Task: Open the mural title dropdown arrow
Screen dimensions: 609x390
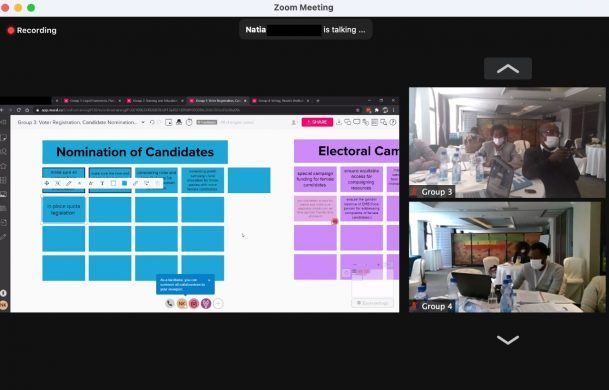Action: pyautogui.click(x=143, y=122)
